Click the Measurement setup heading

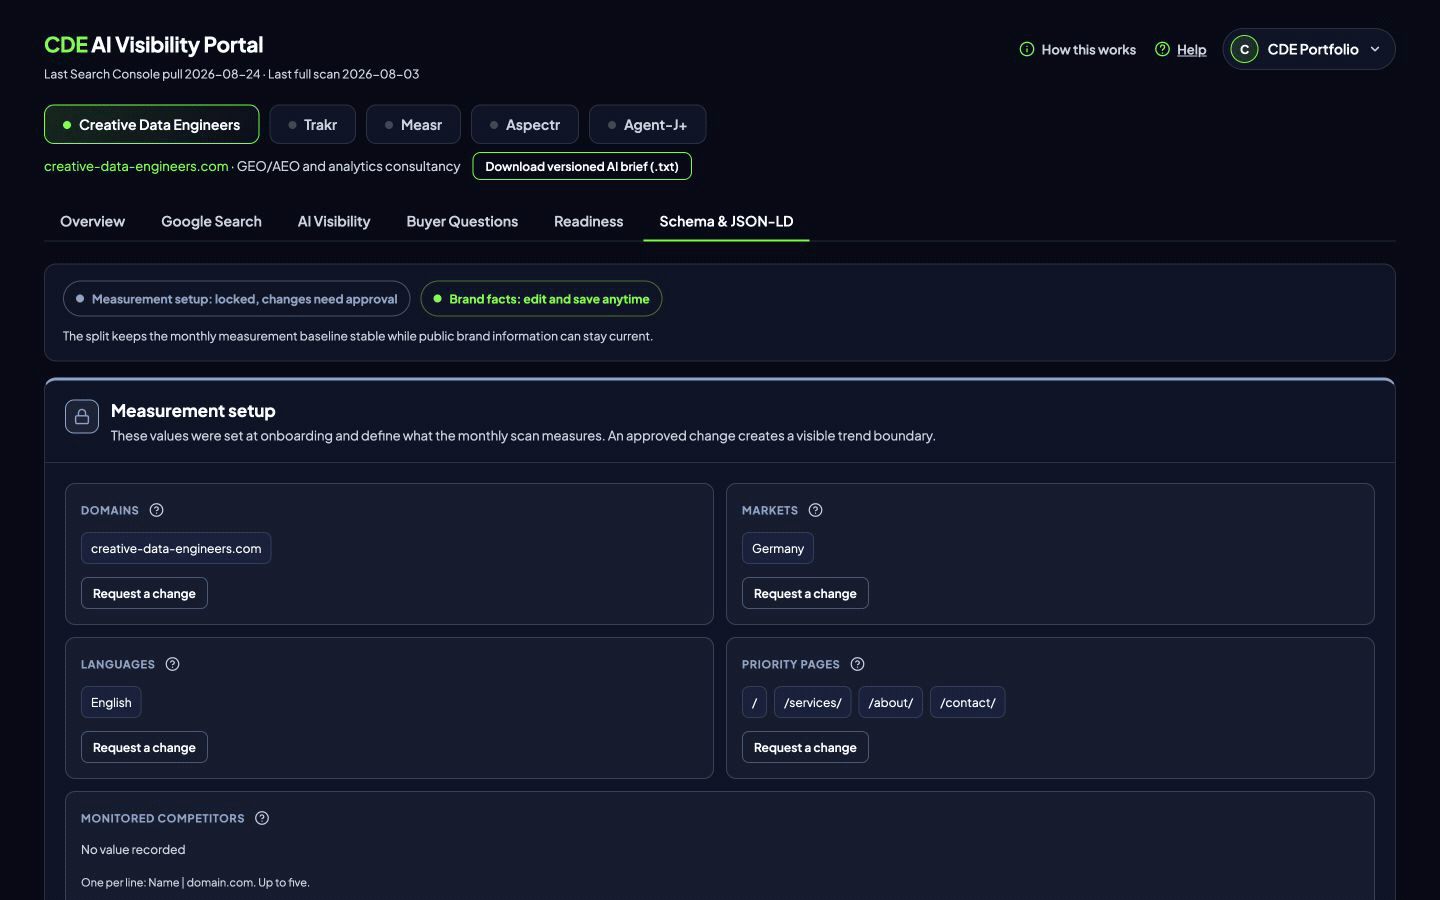[193, 410]
